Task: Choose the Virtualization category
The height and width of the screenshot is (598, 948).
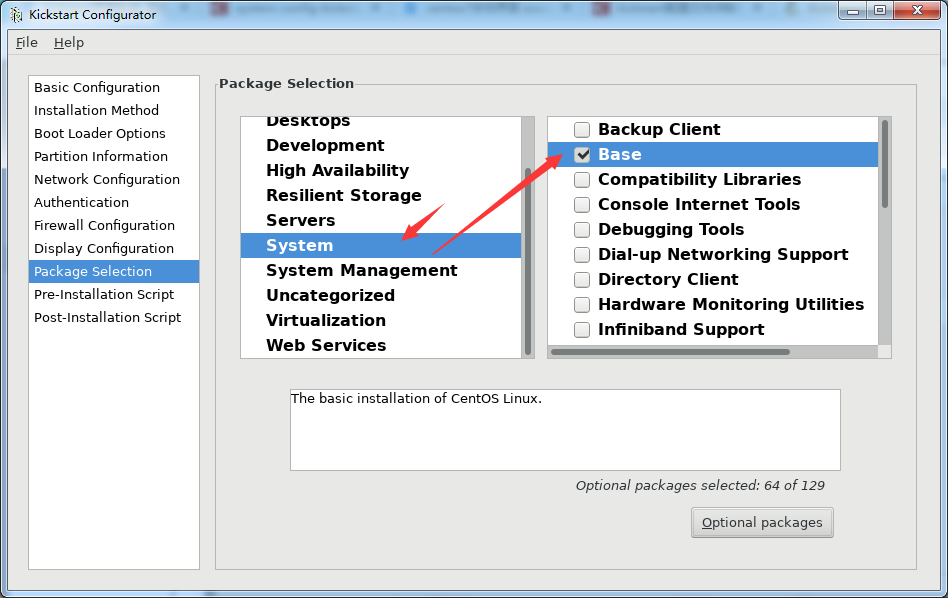Action: click(x=381, y=320)
